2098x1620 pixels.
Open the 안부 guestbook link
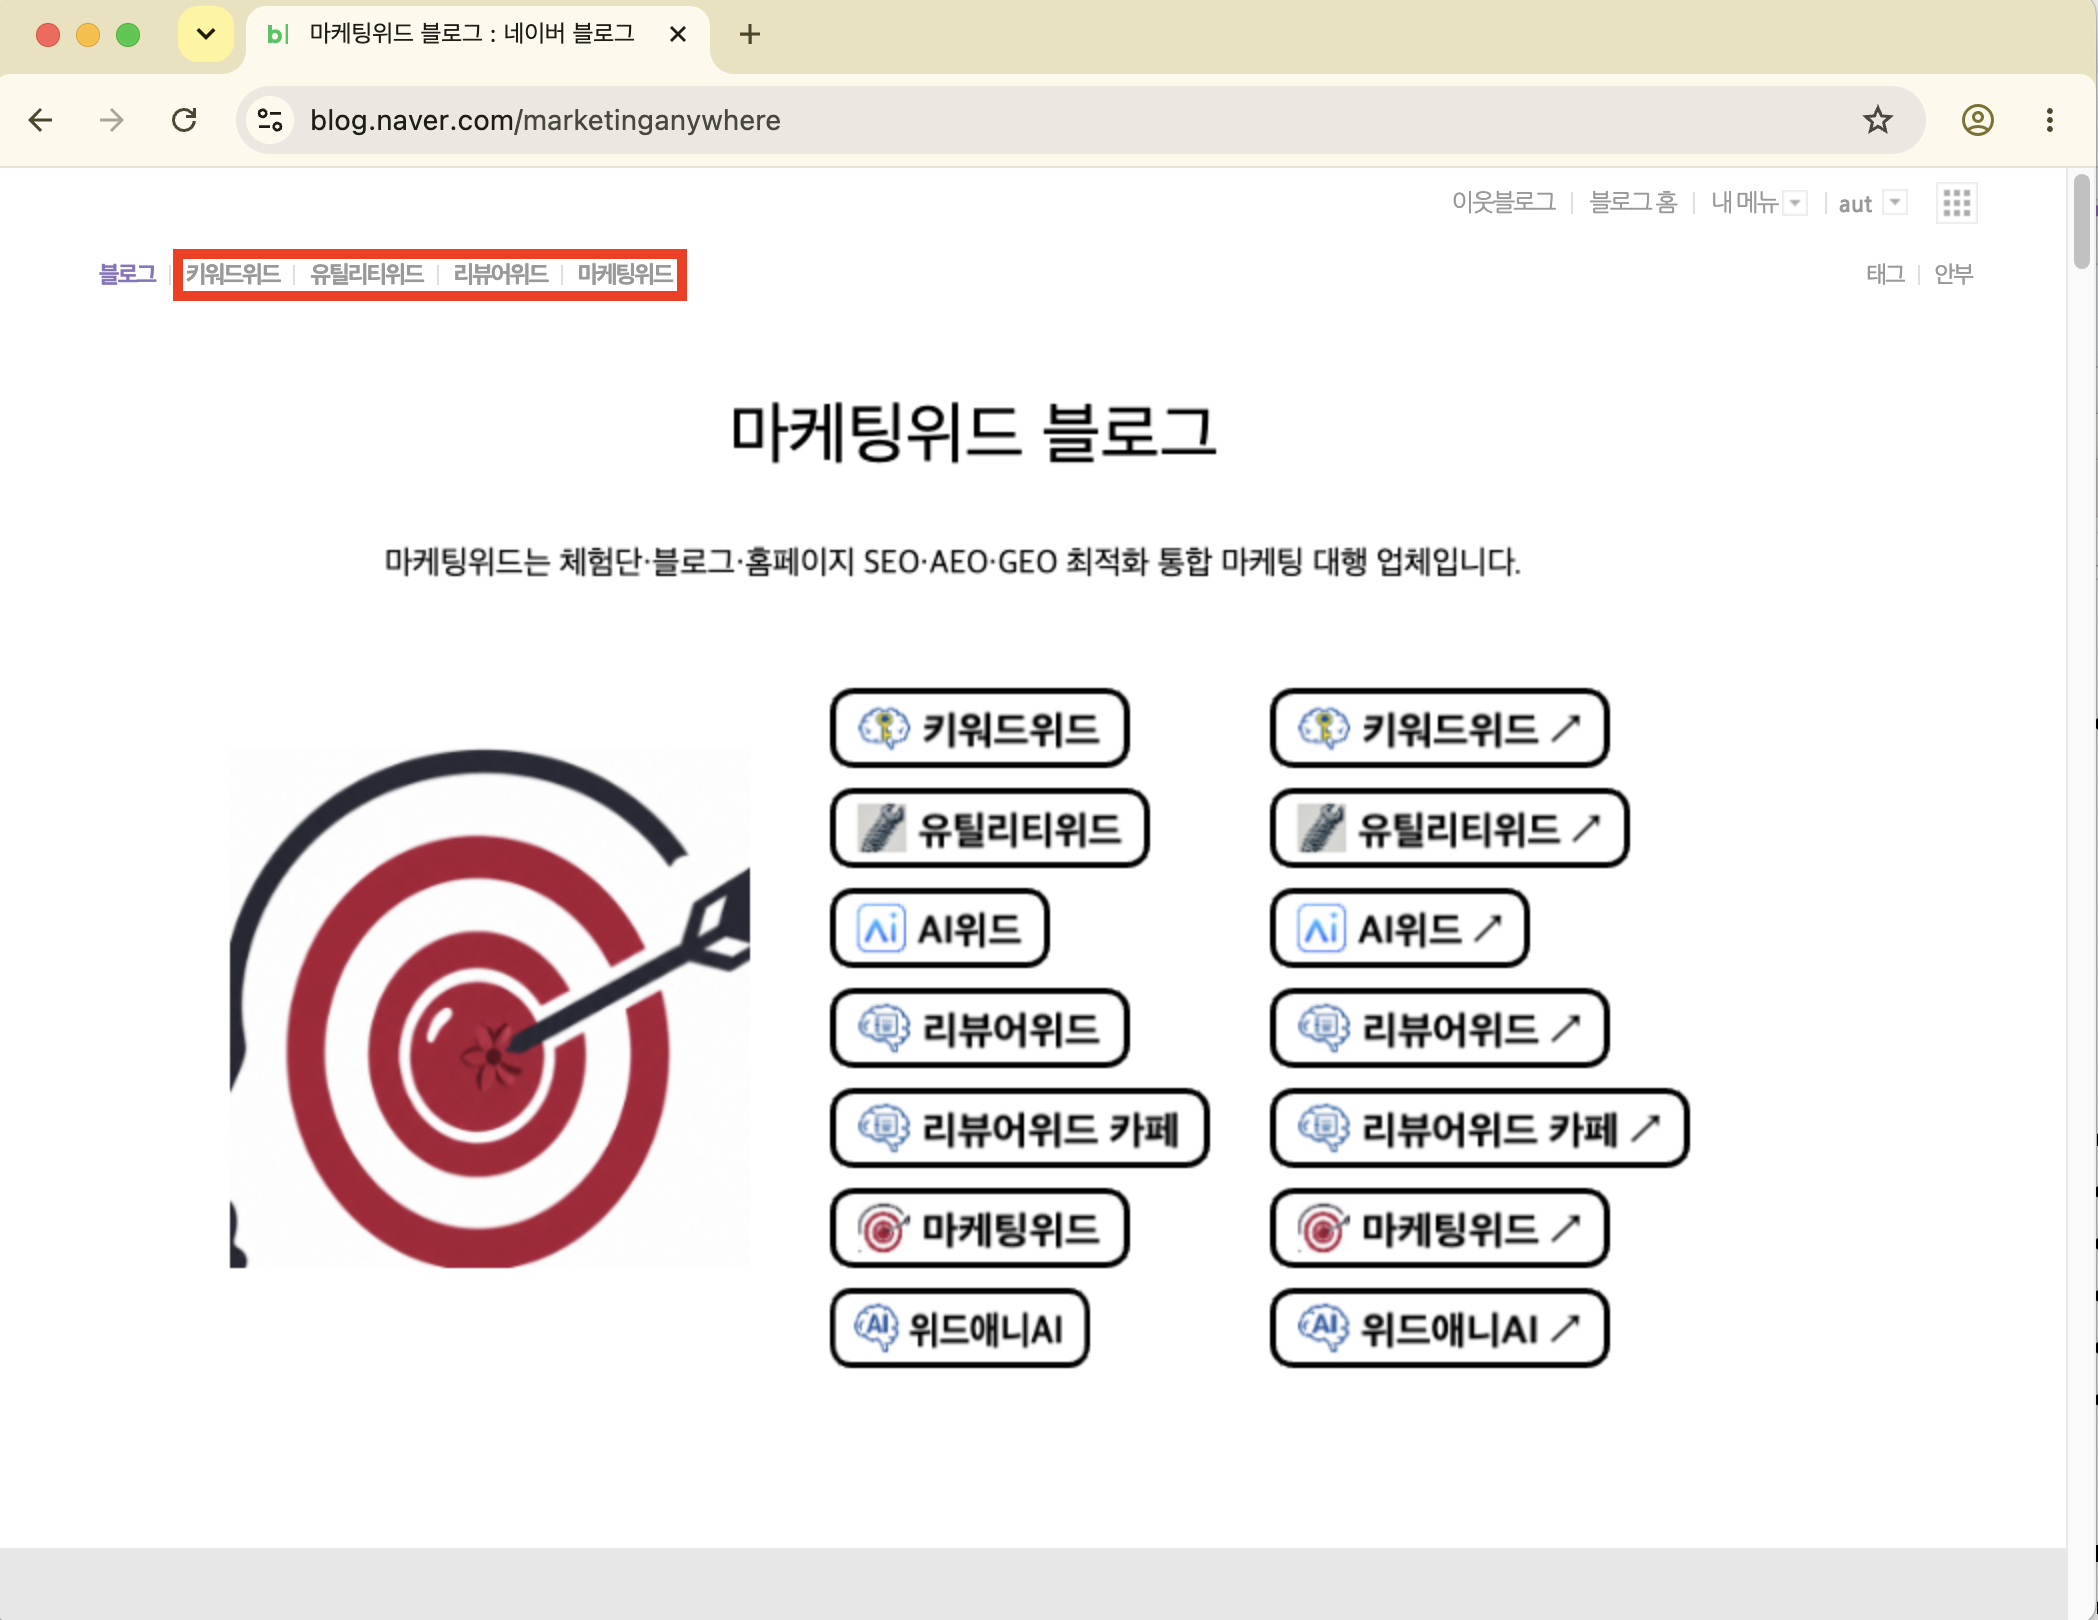tap(1953, 274)
